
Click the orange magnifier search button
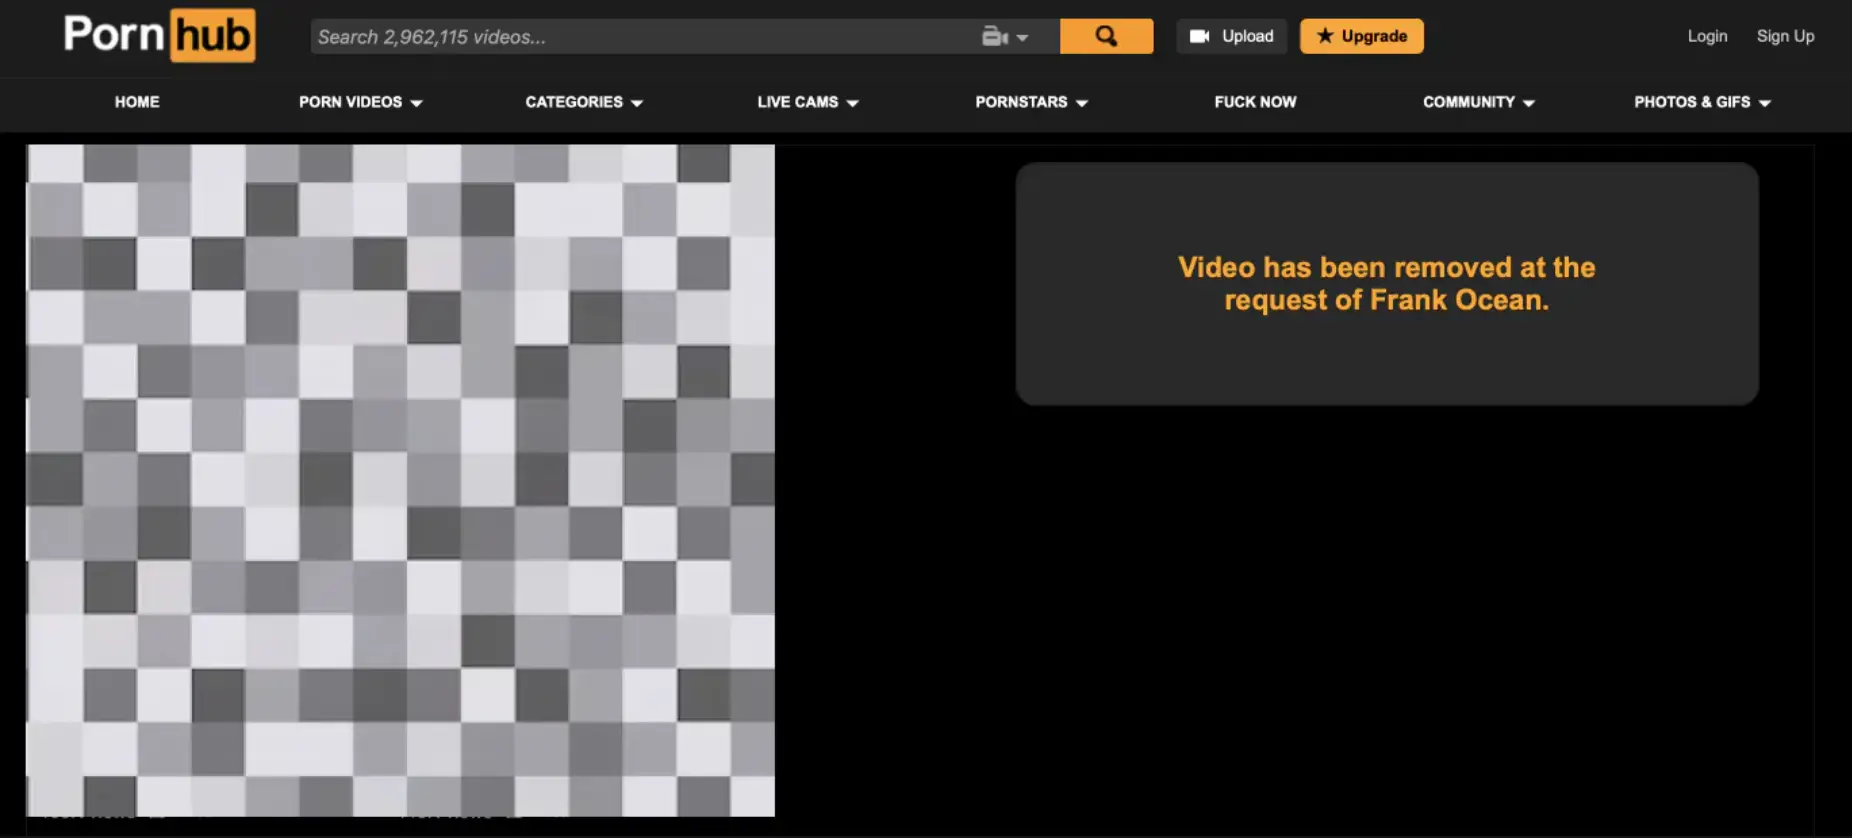pyautogui.click(x=1106, y=36)
